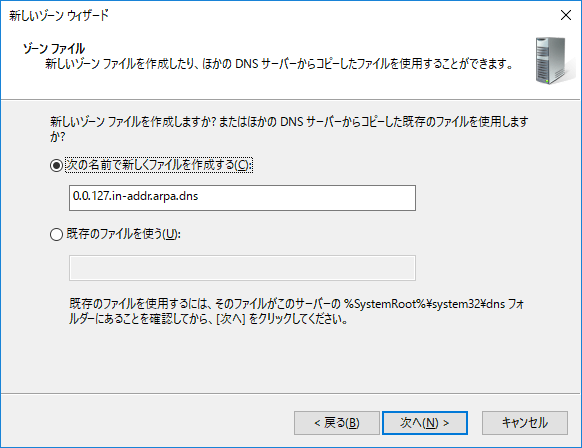This screenshot has height=448, width=582.
Task: Select the use existing file radio button
Action: 56,234
